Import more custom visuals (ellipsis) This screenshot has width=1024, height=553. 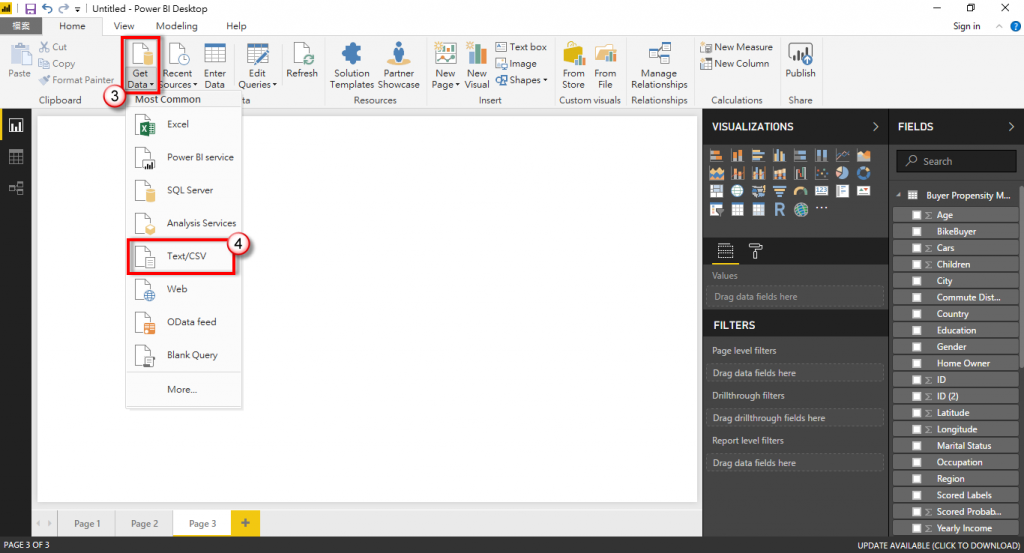(x=822, y=208)
